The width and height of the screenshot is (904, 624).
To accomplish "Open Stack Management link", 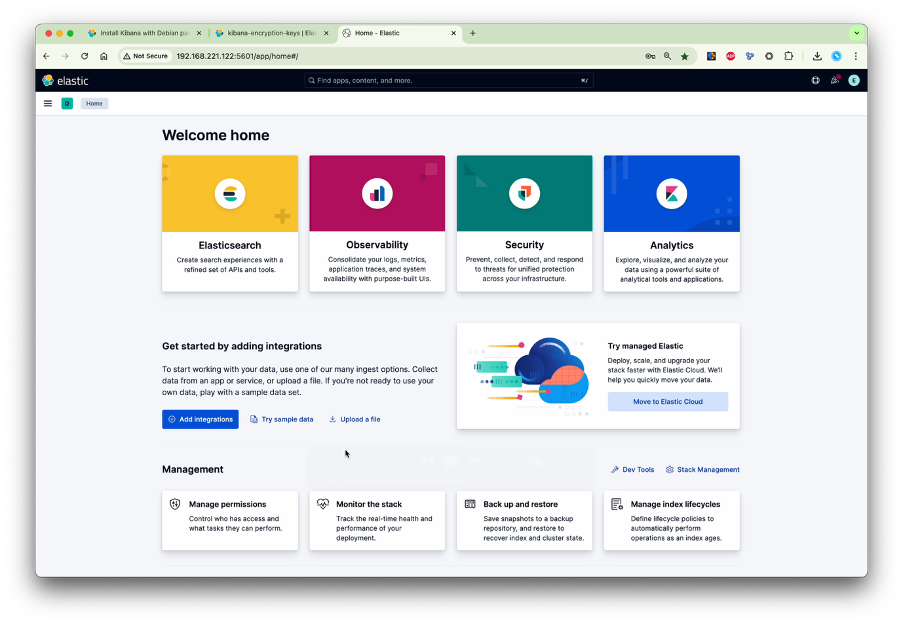I will 702,469.
